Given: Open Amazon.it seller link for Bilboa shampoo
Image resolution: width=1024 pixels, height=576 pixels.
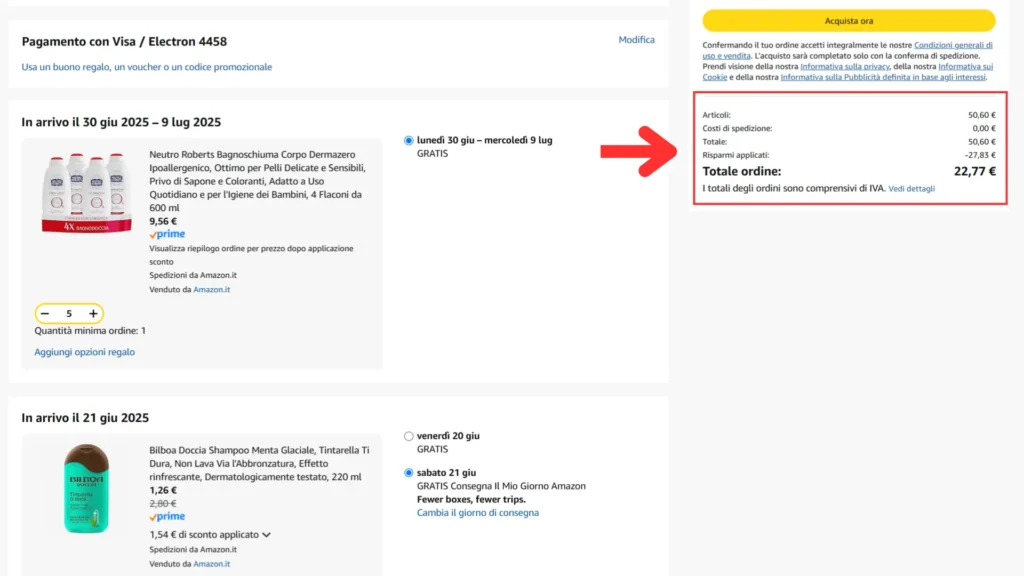Looking at the screenshot, I should 212,564.
